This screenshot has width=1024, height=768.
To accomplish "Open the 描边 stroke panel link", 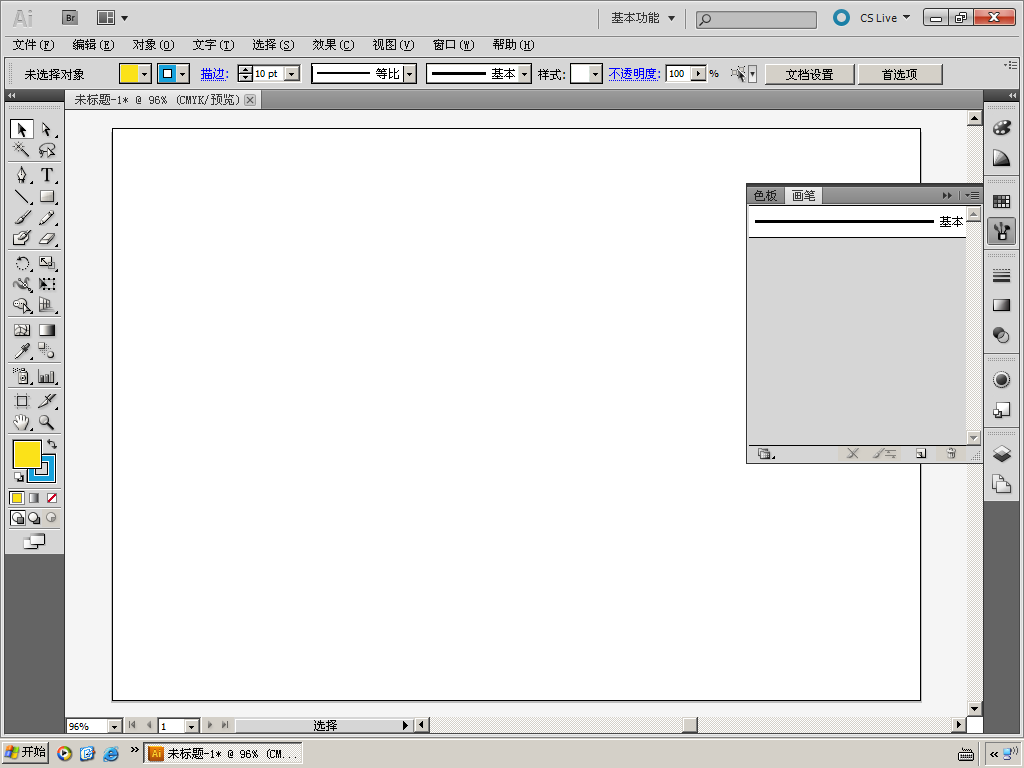I will click(x=214, y=74).
